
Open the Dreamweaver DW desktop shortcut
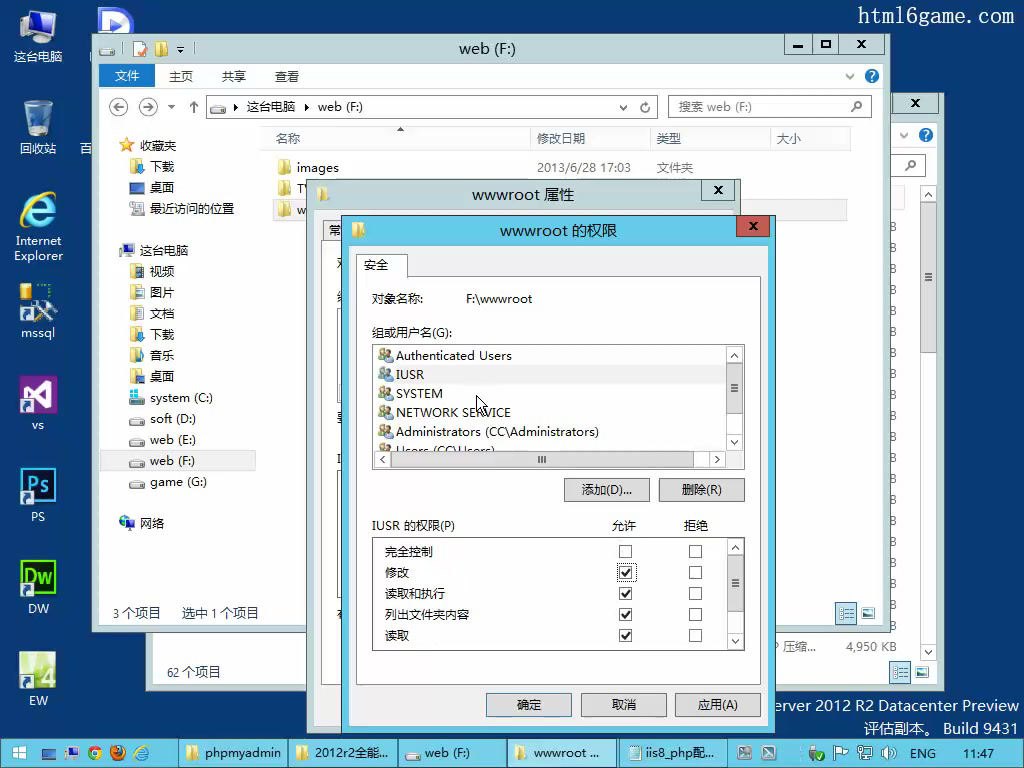coord(38,579)
